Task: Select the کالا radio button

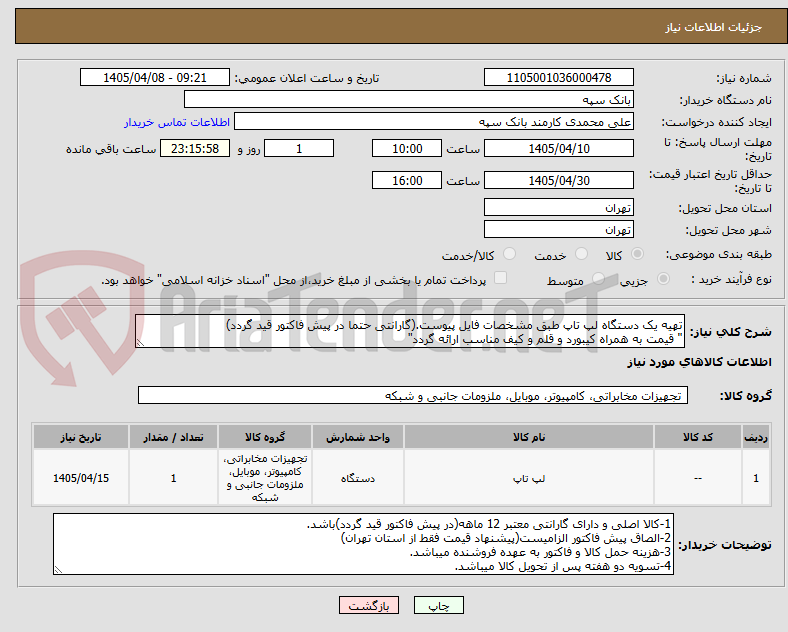Action: [637, 254]
